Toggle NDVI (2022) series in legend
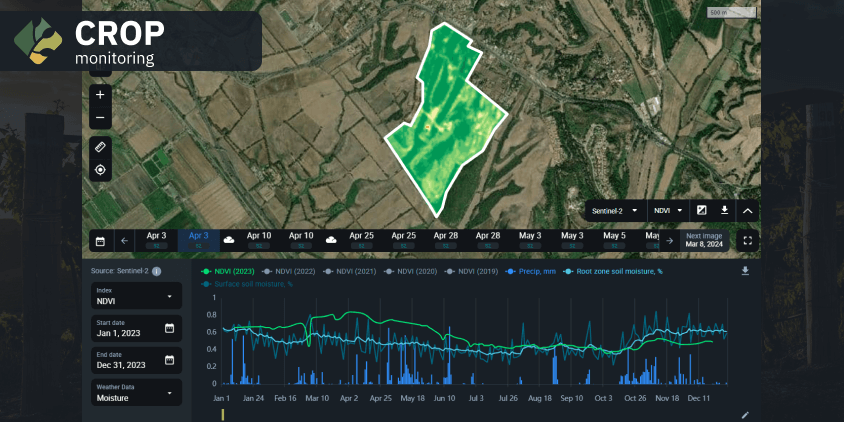 click(290, 271)
